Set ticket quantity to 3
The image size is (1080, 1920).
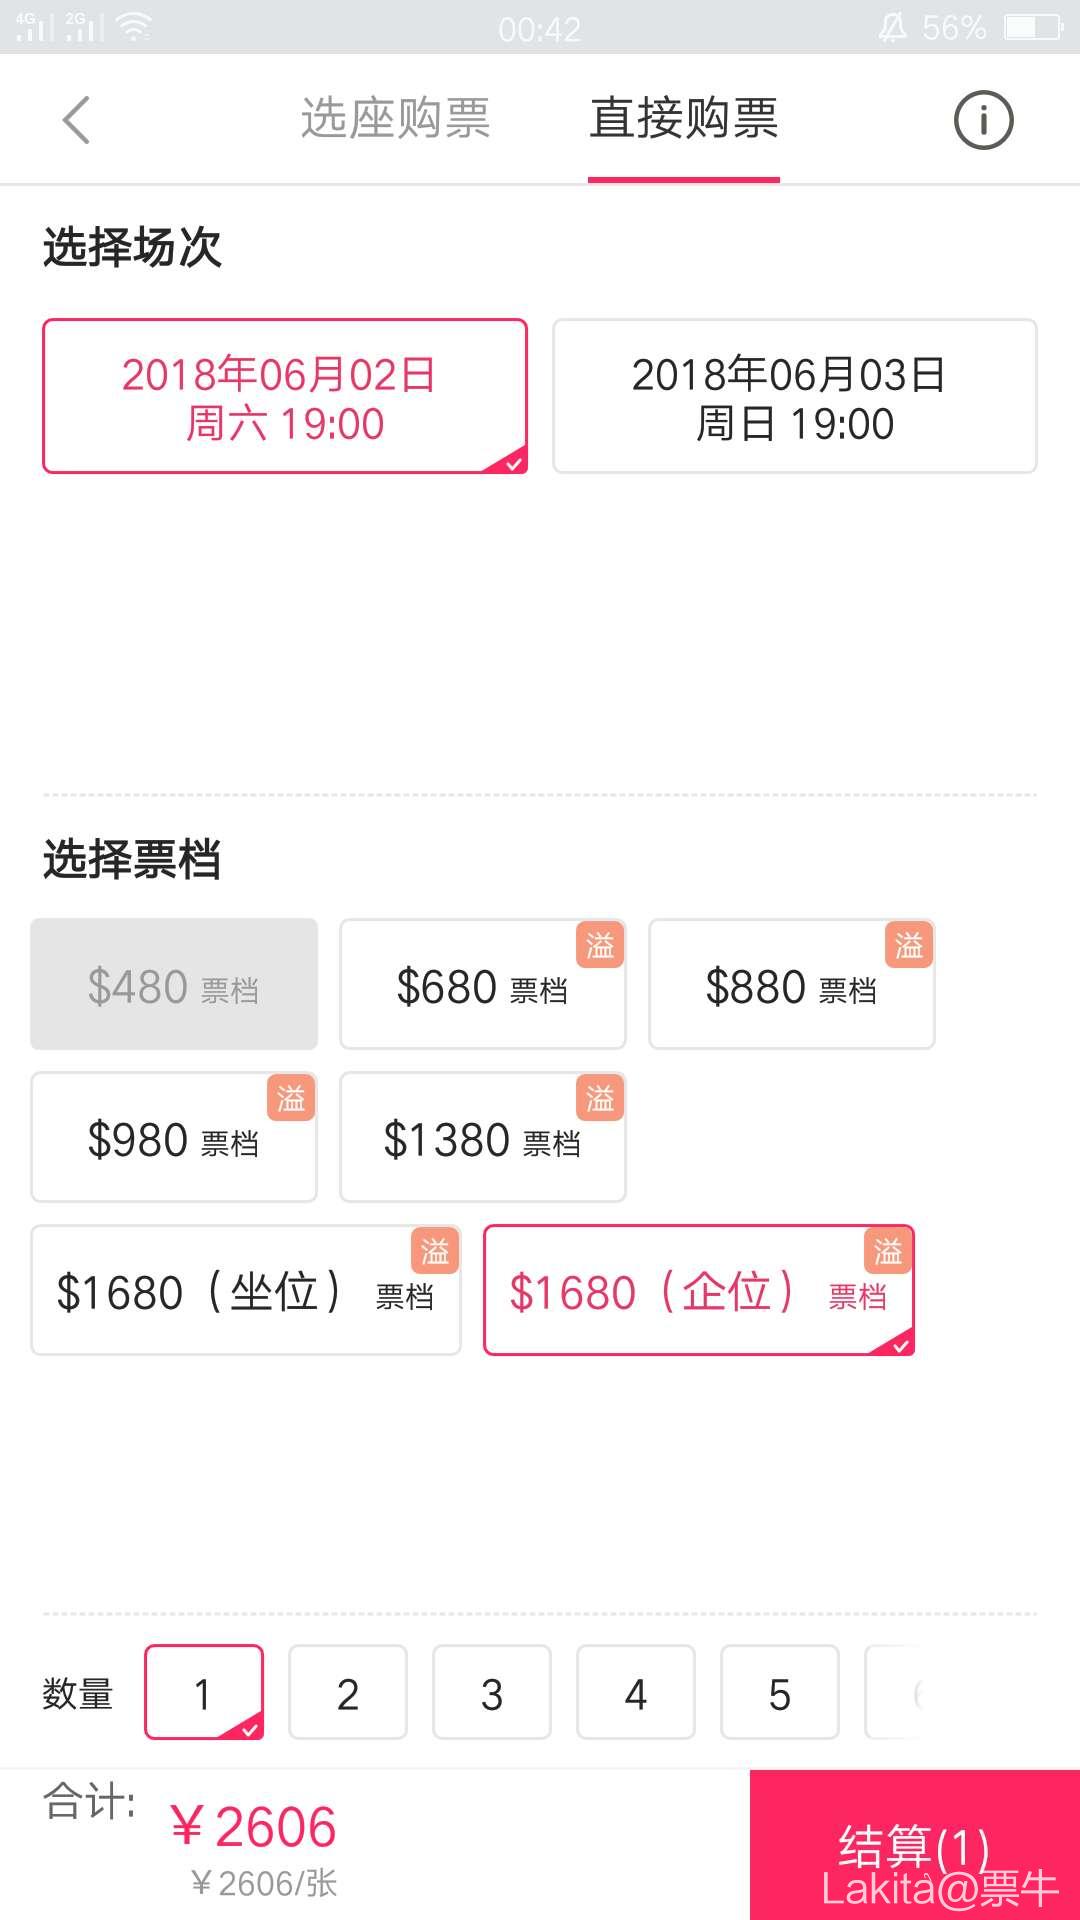click(x=491, y=1693)
